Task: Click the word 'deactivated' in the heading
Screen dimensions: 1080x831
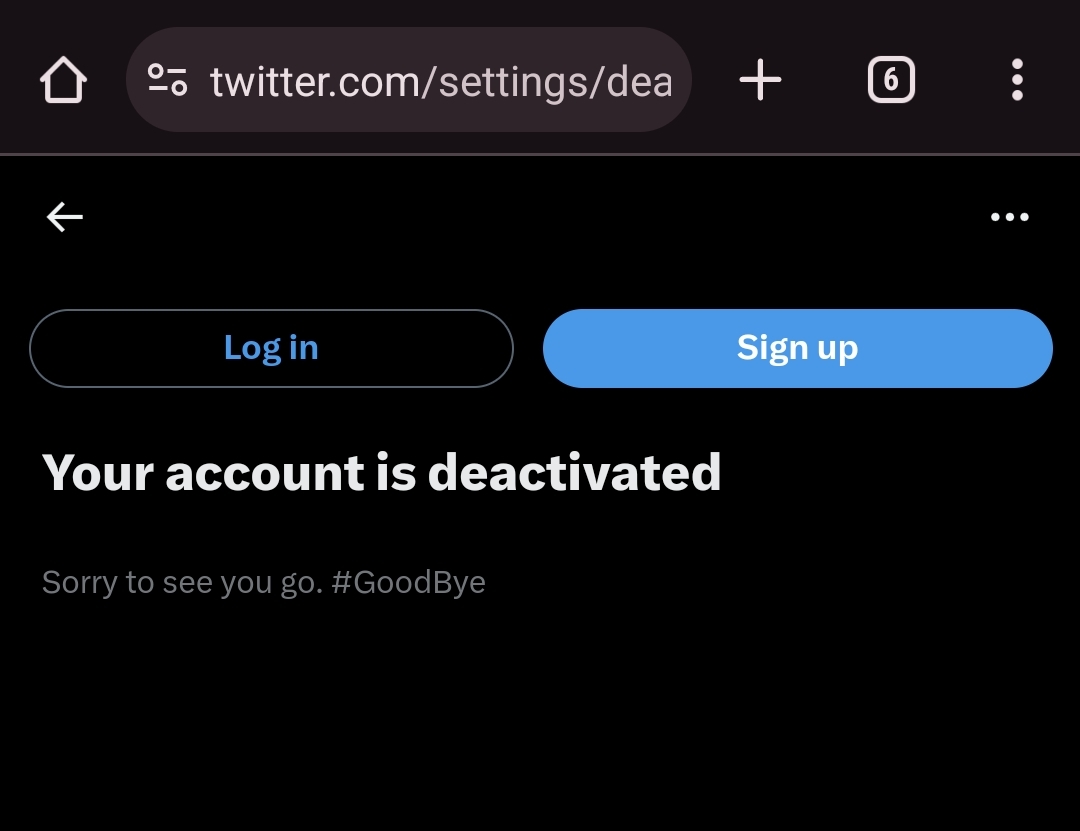Action: click(x=574, y=472)
